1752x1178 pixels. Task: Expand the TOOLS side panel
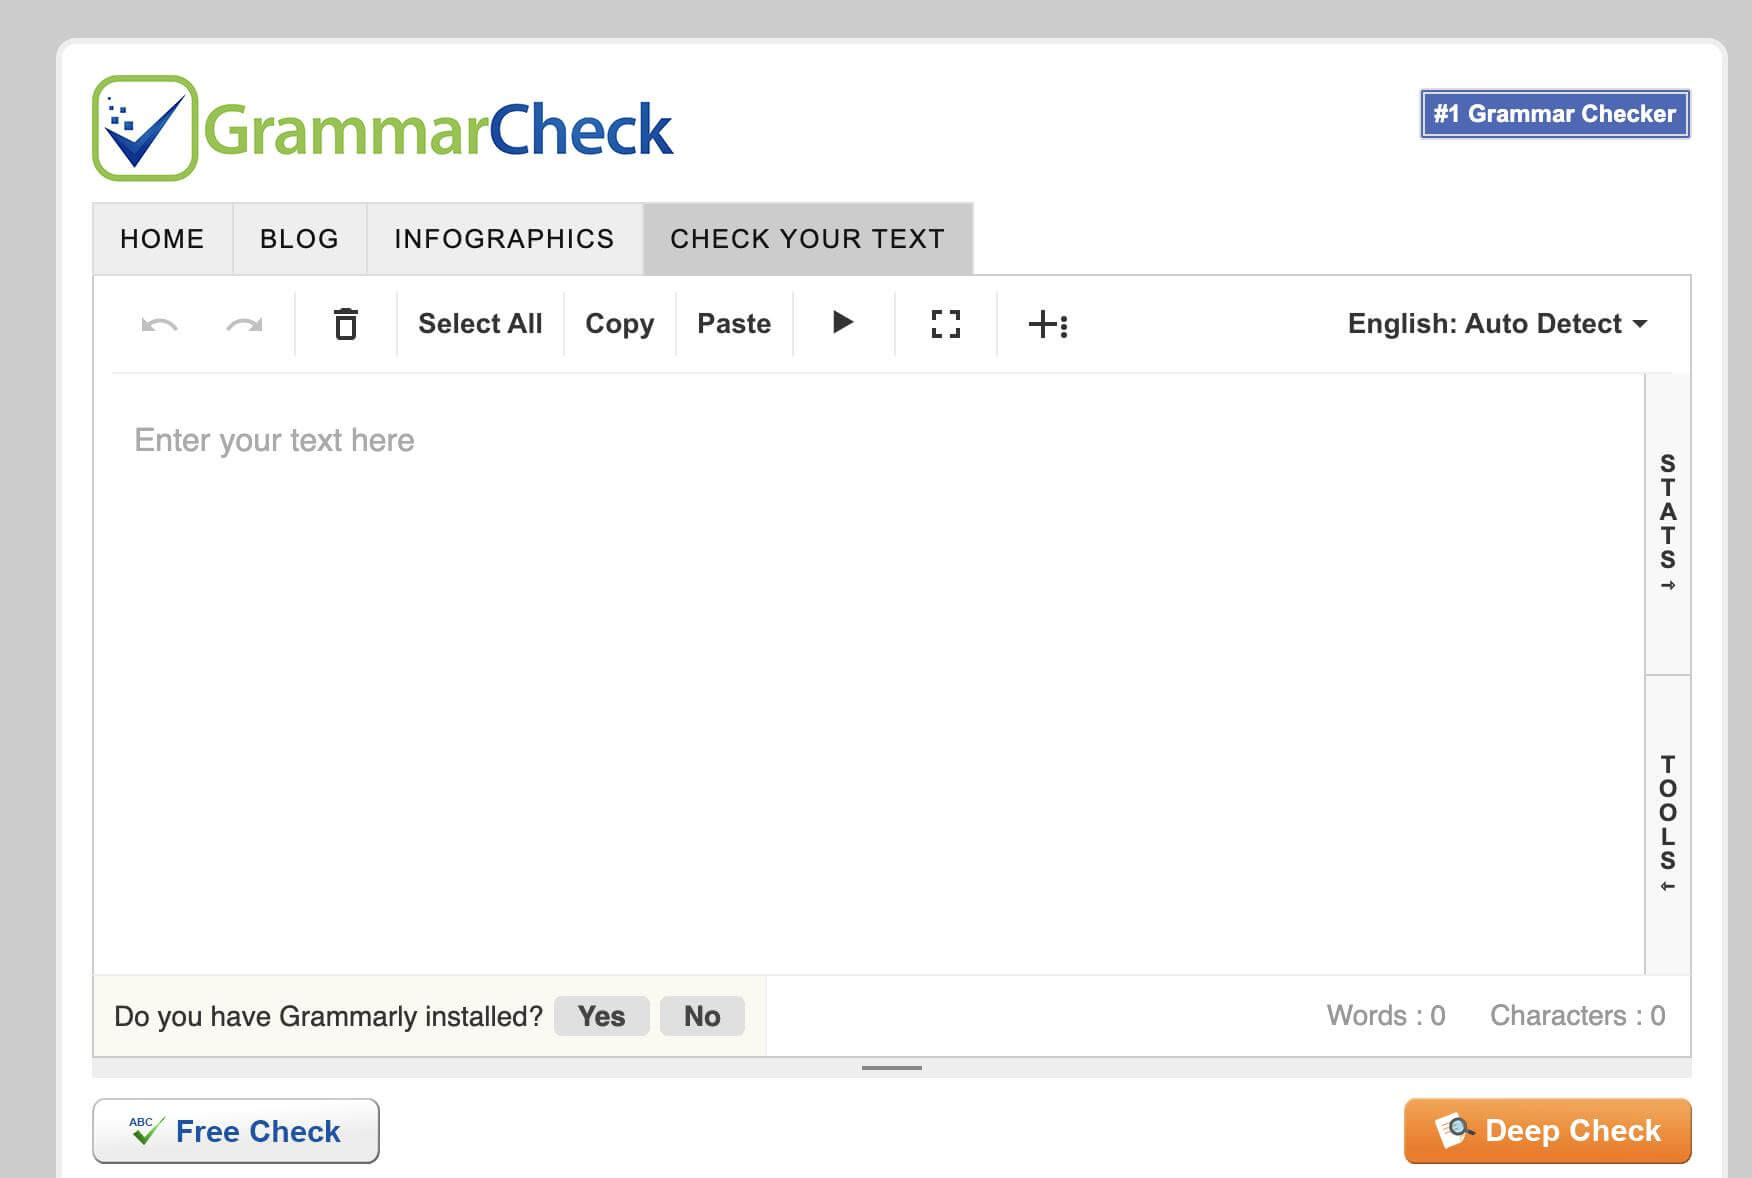pyautogui.click(x=1668, y=825)
